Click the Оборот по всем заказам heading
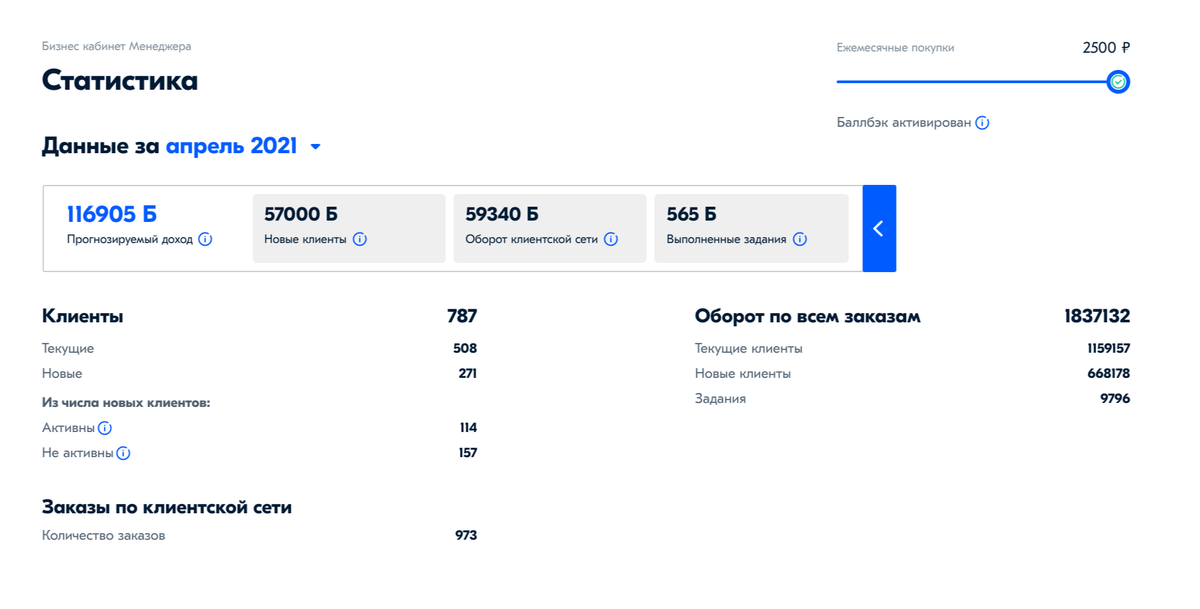Screen dimensions: 1200x609 (808, 316)
